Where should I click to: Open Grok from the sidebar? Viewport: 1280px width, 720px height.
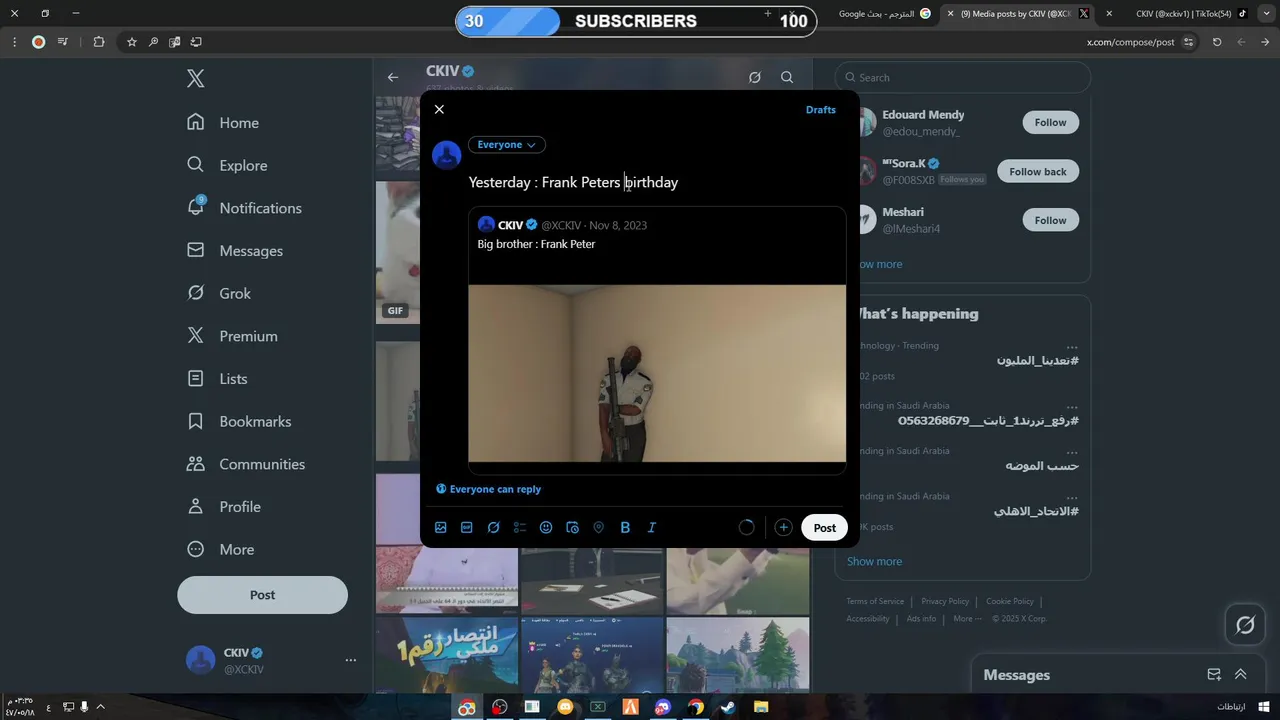click(219, 293)
